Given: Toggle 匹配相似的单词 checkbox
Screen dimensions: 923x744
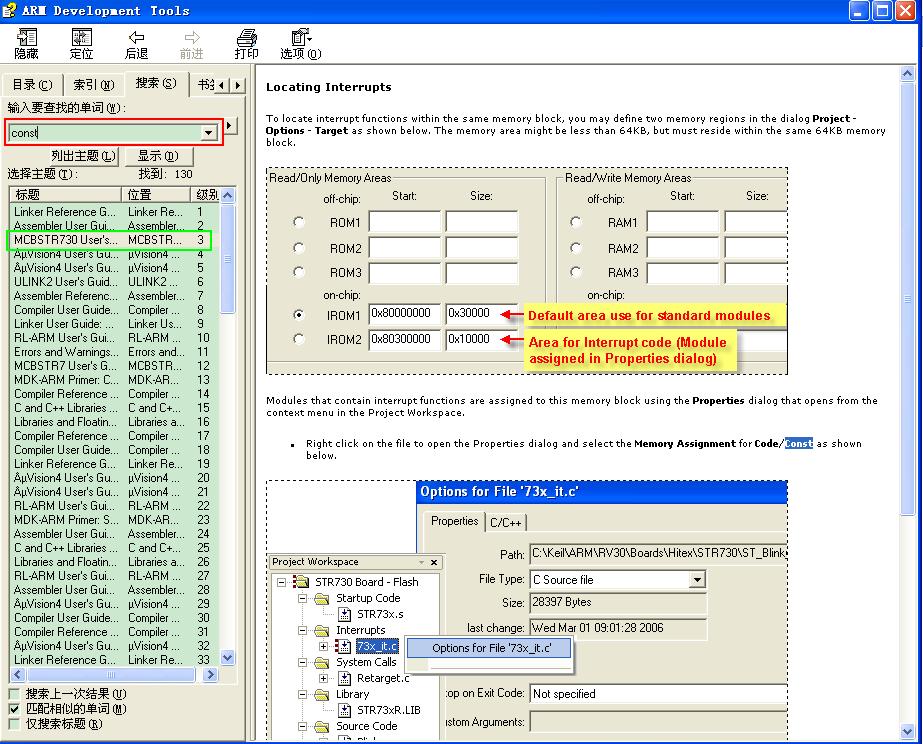Looking at the screenshot, I should click(x=14, y=709).
